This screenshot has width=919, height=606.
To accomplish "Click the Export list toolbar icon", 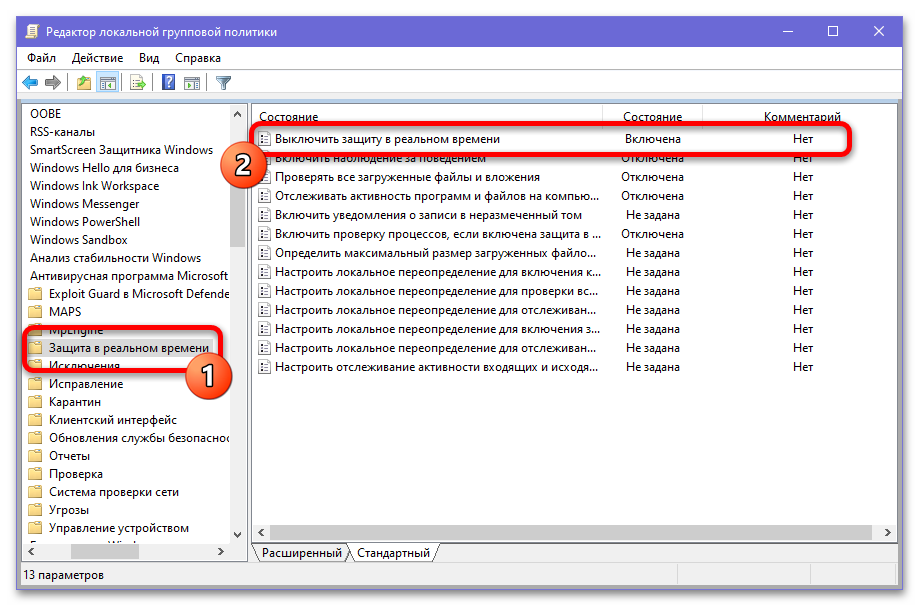I will pyautogui.click(x=138, y=83).
